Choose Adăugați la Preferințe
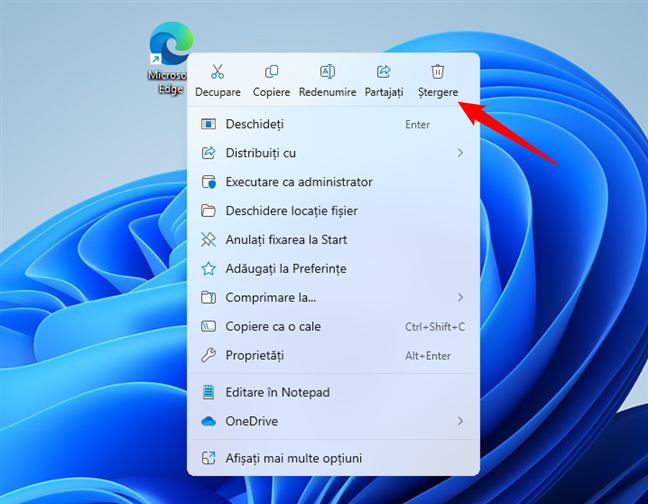 click(333, 269)
